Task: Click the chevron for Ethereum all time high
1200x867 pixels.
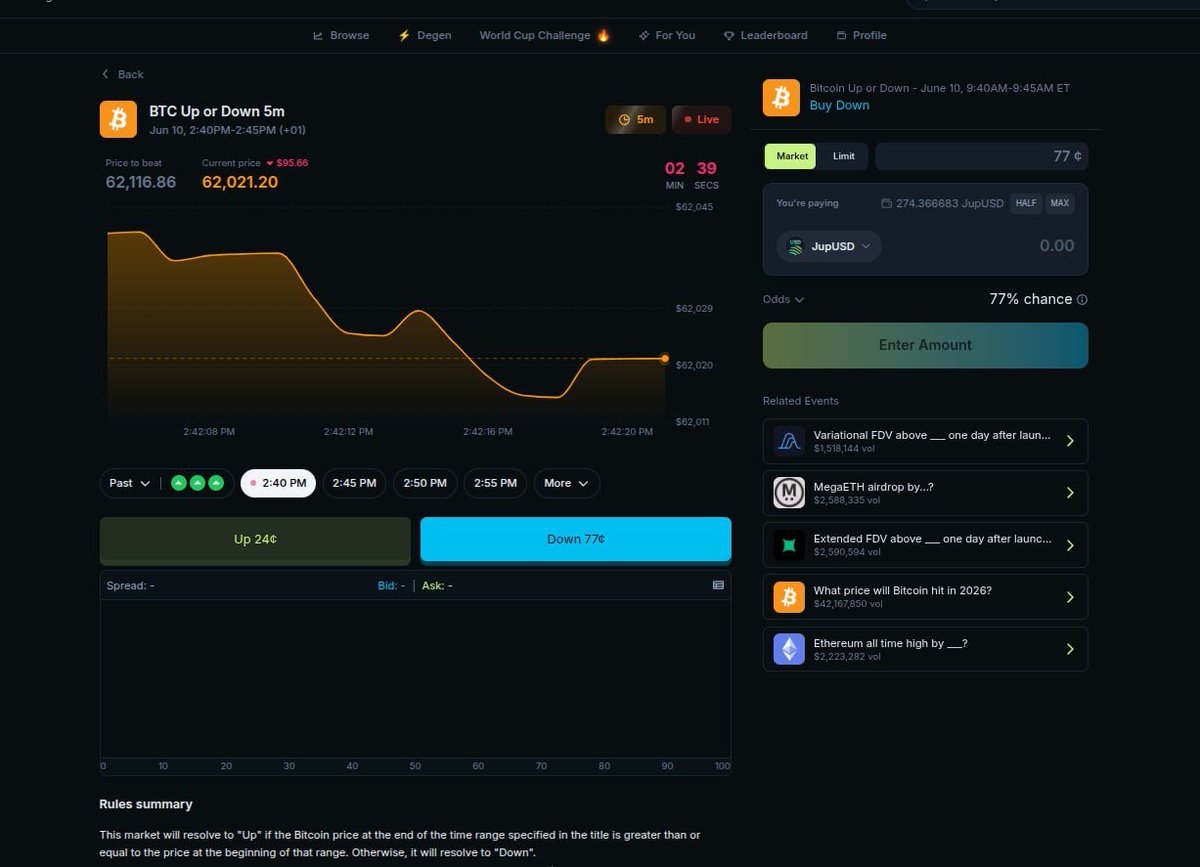Action: [1070, 649]
